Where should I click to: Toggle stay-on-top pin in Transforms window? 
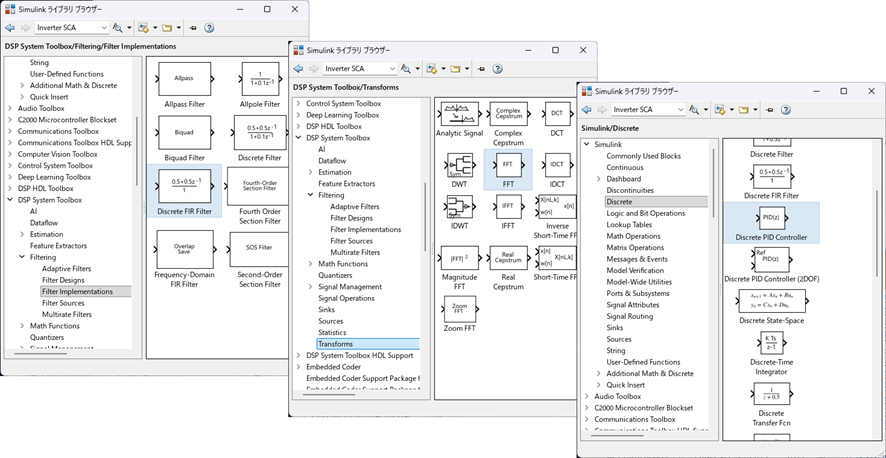pyautogui.click(x=480, y=69)
